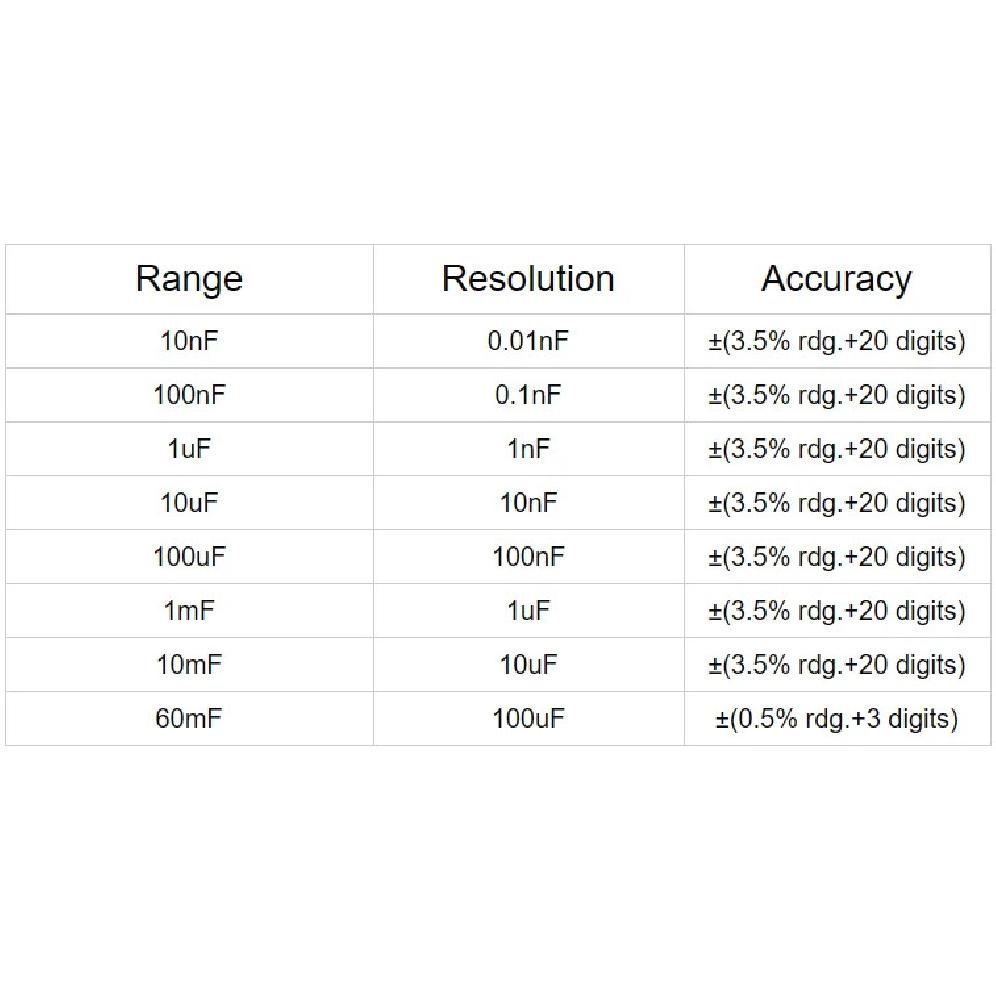Click the accuracy cell in the 10mF row
Viewport: 996px width, 996px height.
837,665
